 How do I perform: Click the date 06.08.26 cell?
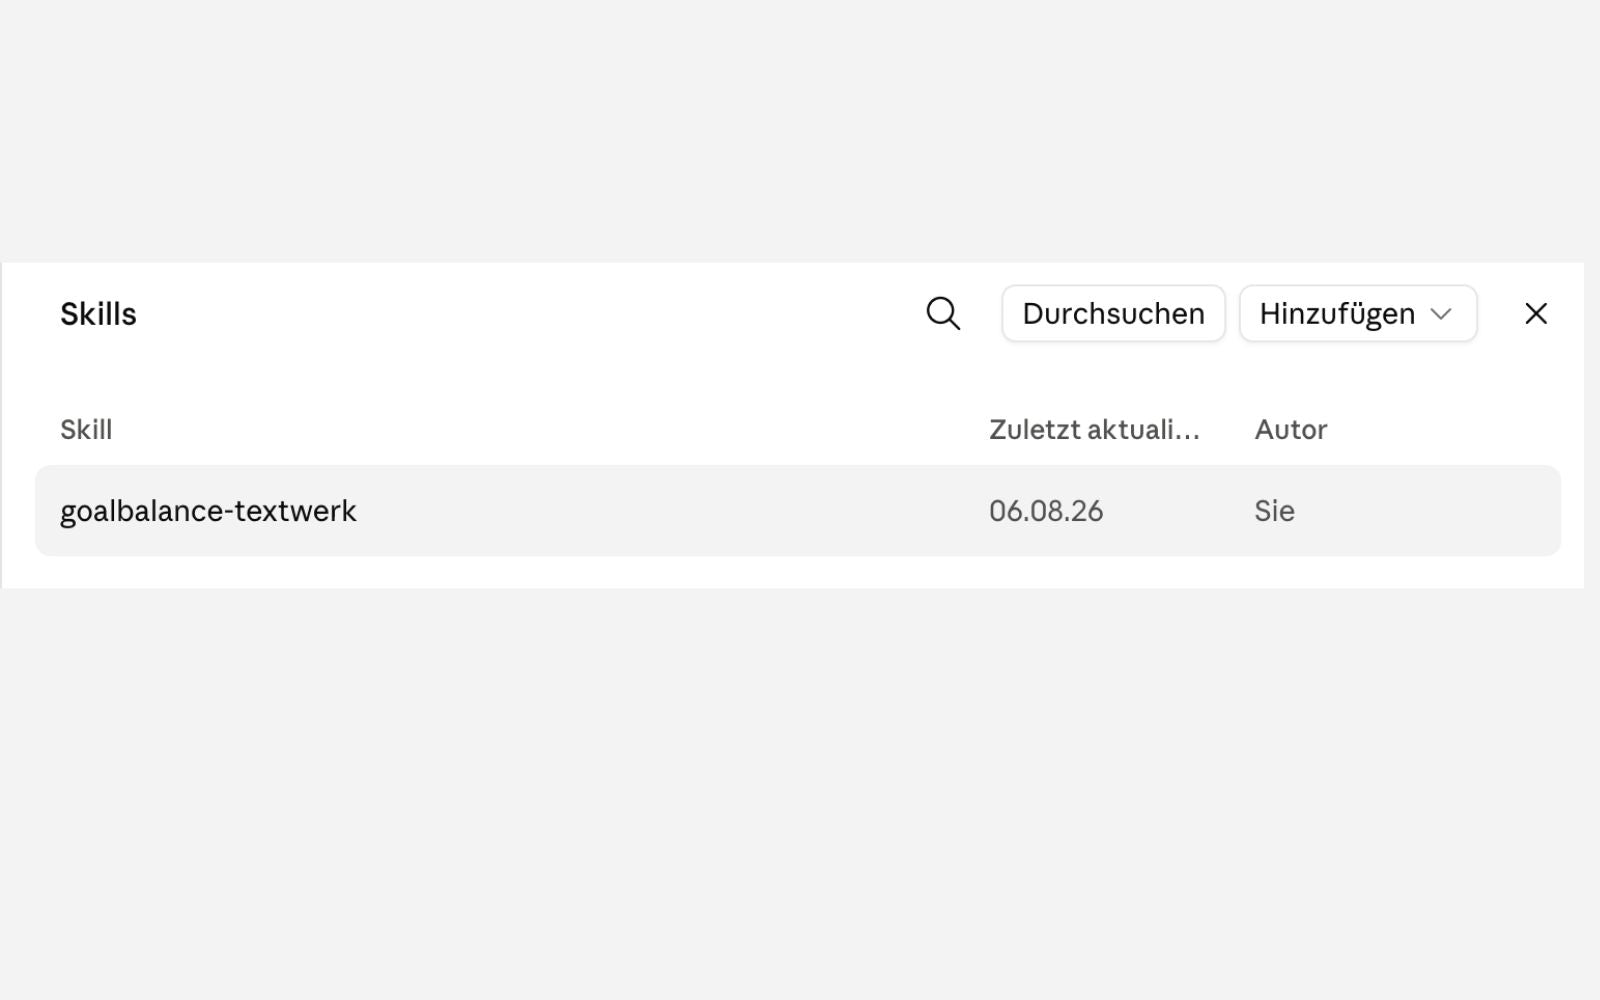1046,511
